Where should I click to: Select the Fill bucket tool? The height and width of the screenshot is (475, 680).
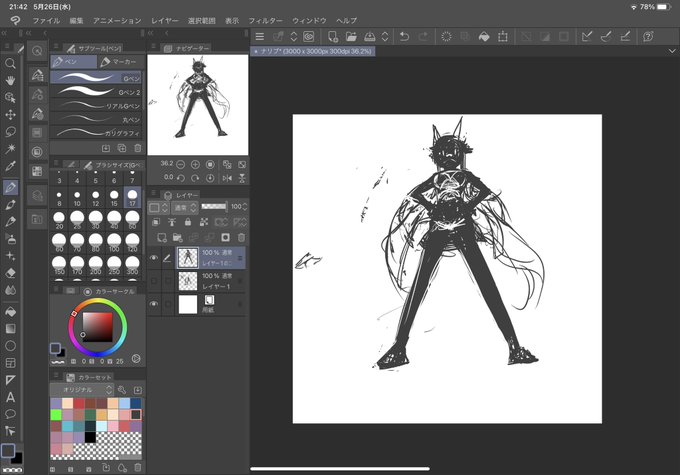point(10,311)
